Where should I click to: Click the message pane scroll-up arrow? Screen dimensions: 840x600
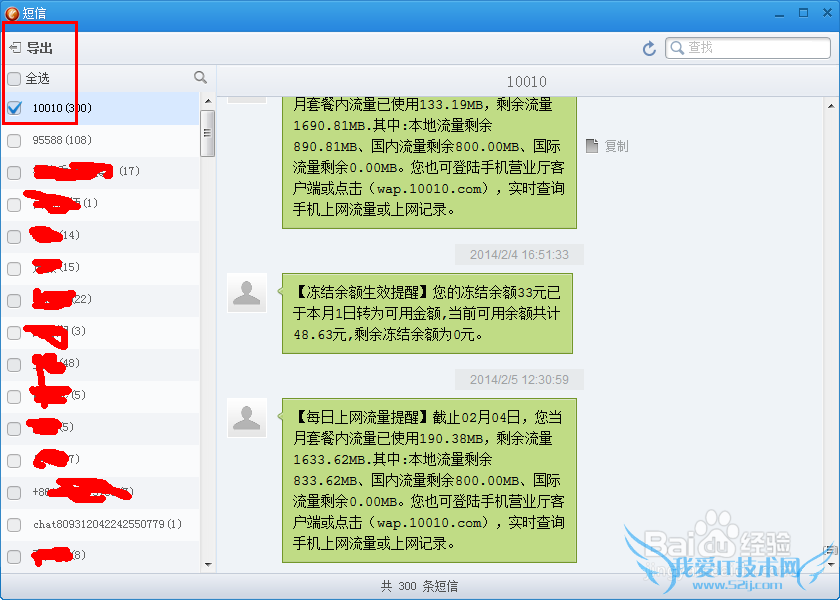831,107
